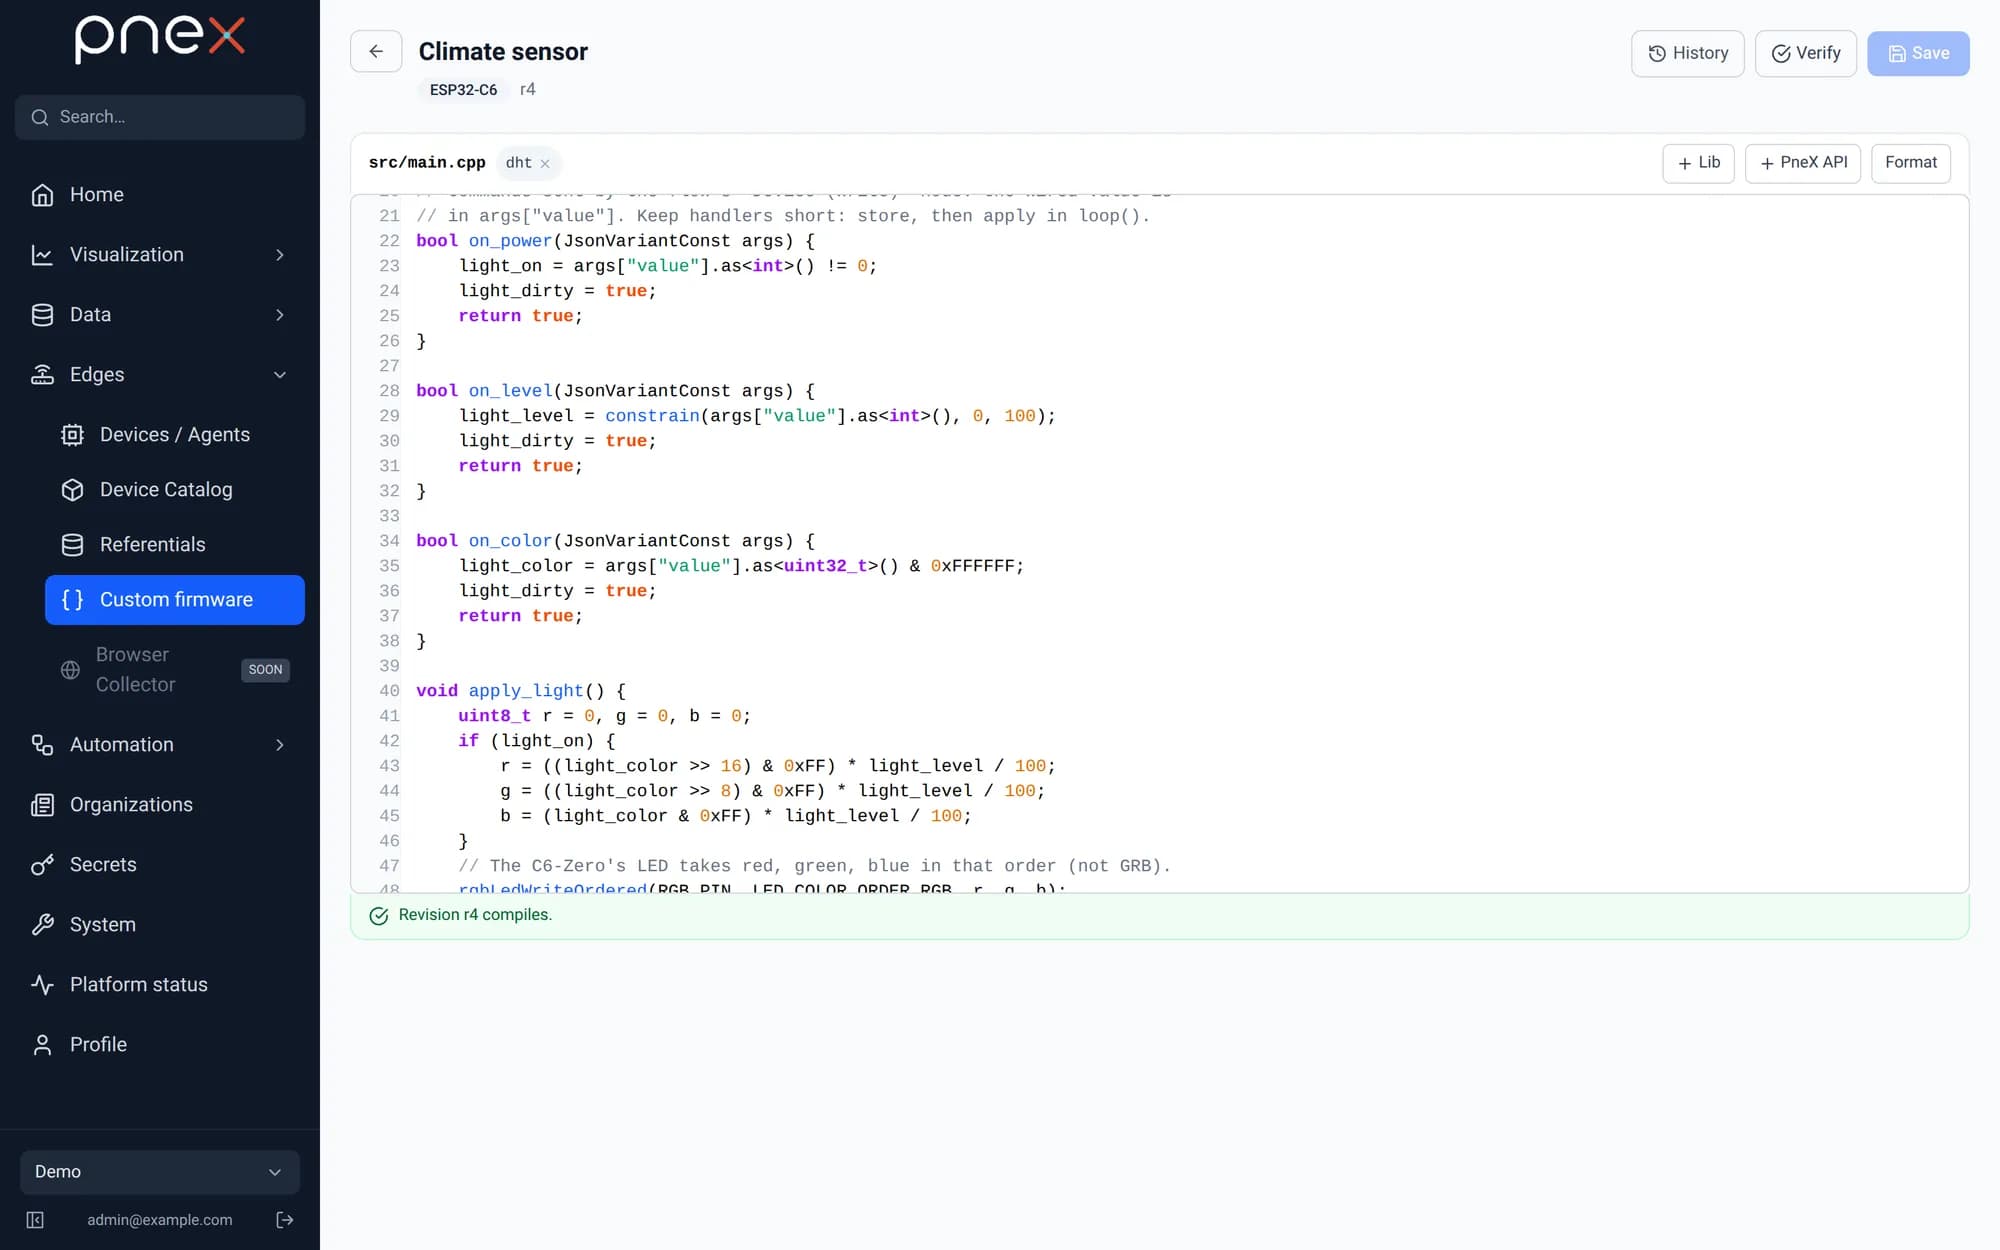Image resolution: width=2000 pixels, height=1250 pixels.
Task: Save the firmware
Action: coord(1918,53)
